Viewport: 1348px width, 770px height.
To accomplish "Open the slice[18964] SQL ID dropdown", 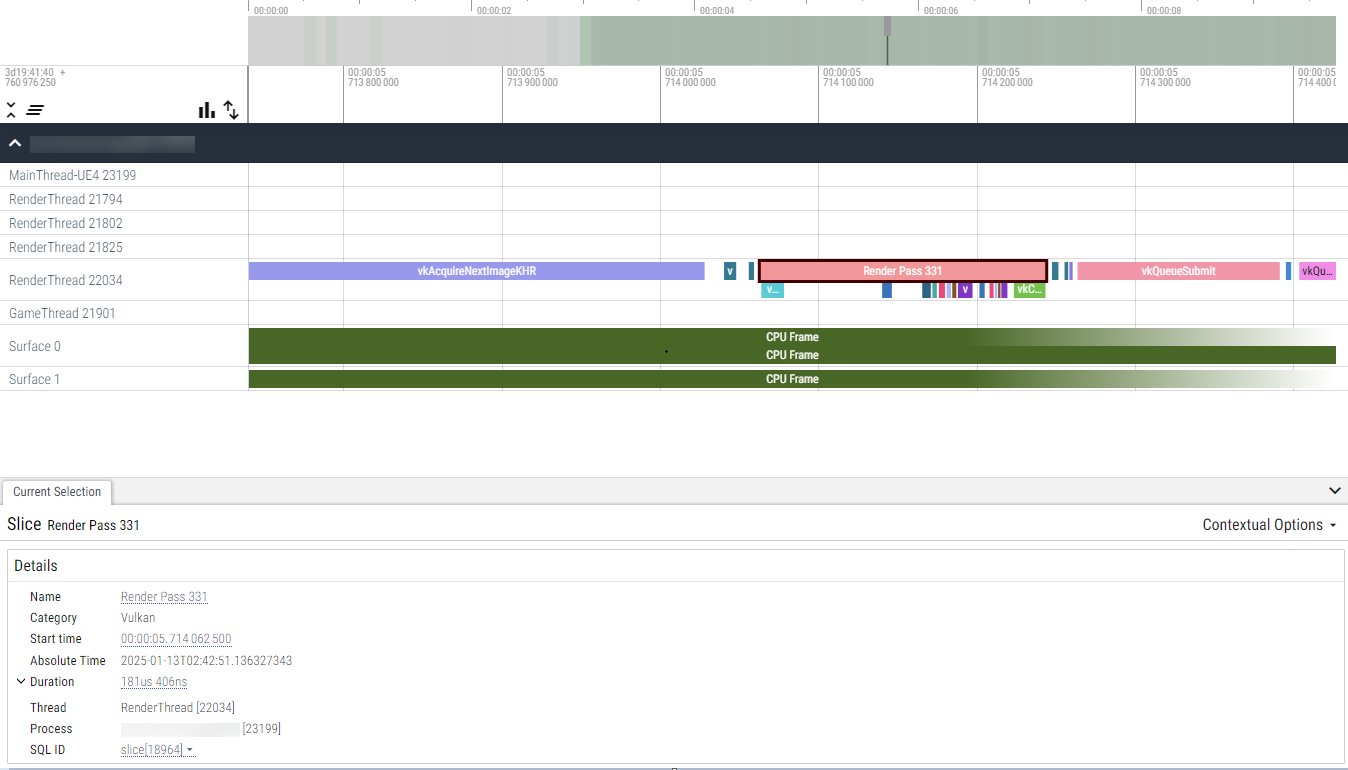I will pyautogui.click(x=157, y=749).
